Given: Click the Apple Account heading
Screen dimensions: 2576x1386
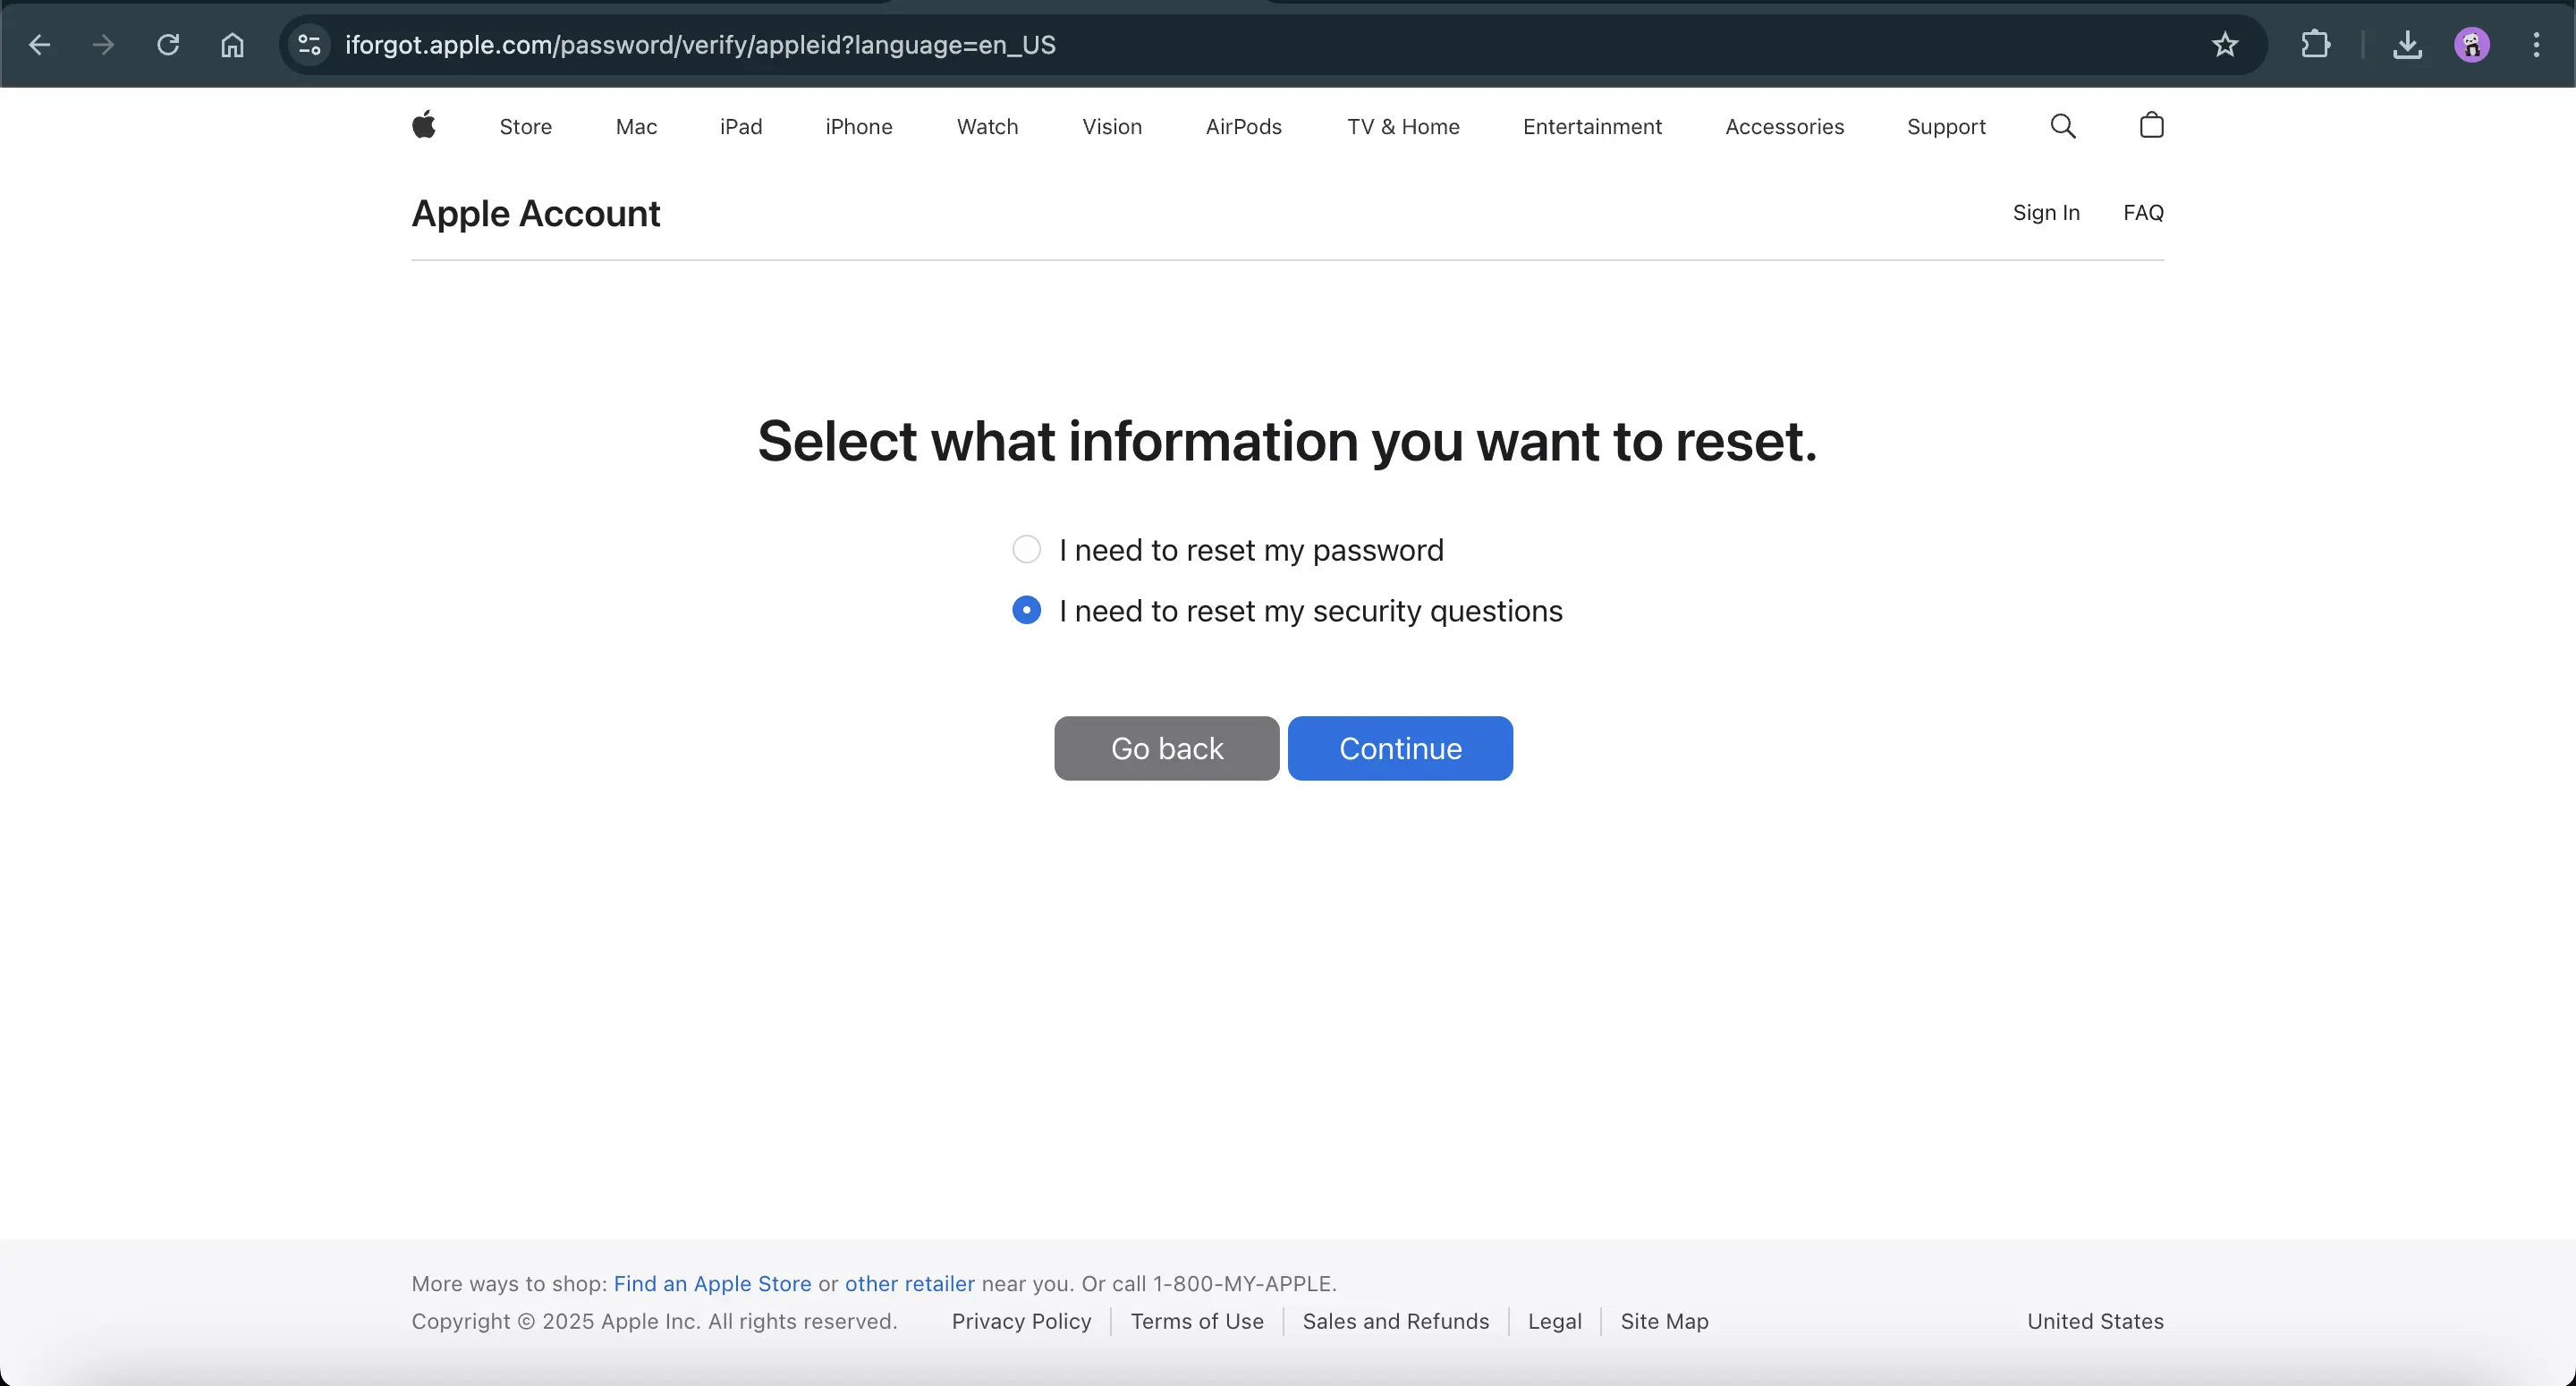Looking at the screenshot, I should 536,214.
